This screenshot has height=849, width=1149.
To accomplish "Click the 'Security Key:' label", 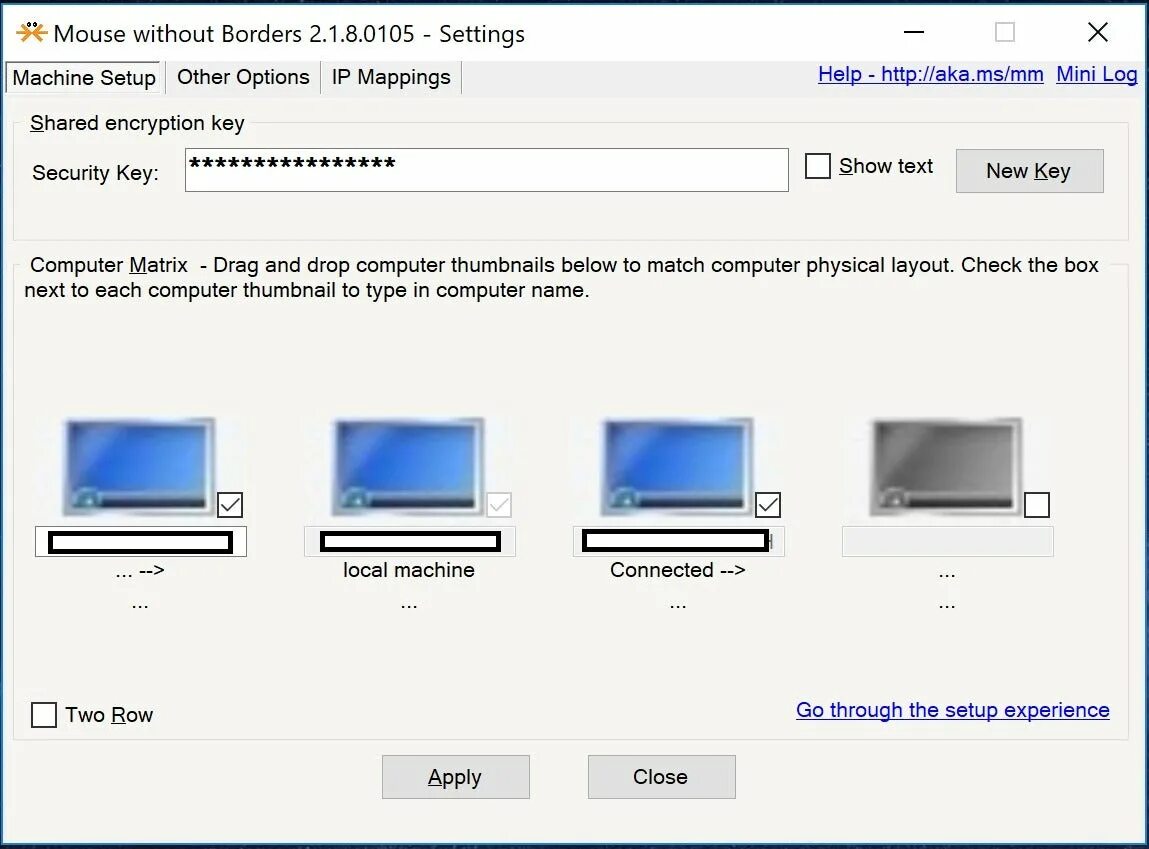I will tap(95, 173).
